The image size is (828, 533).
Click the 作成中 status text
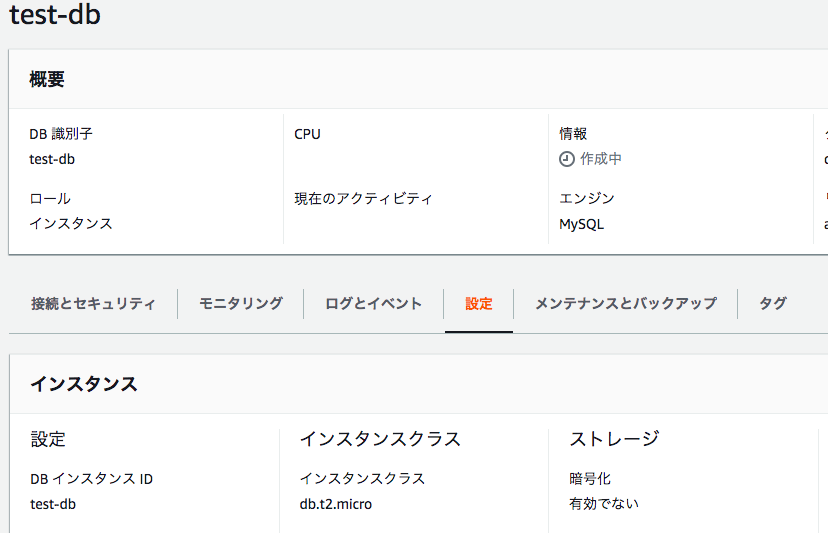601,158
